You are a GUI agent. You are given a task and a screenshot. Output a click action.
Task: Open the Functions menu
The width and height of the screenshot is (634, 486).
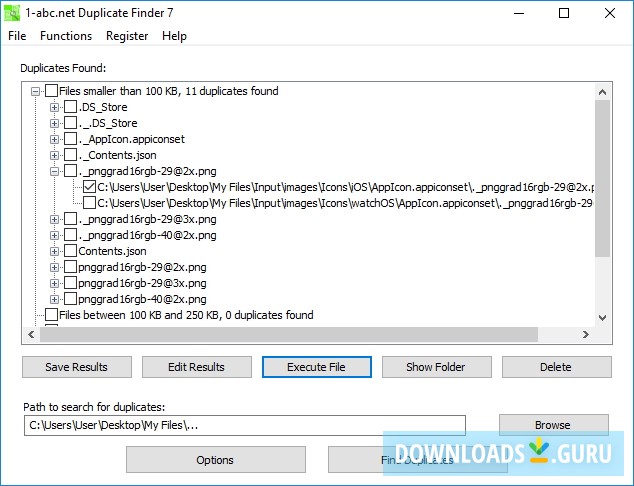[66, 36]
